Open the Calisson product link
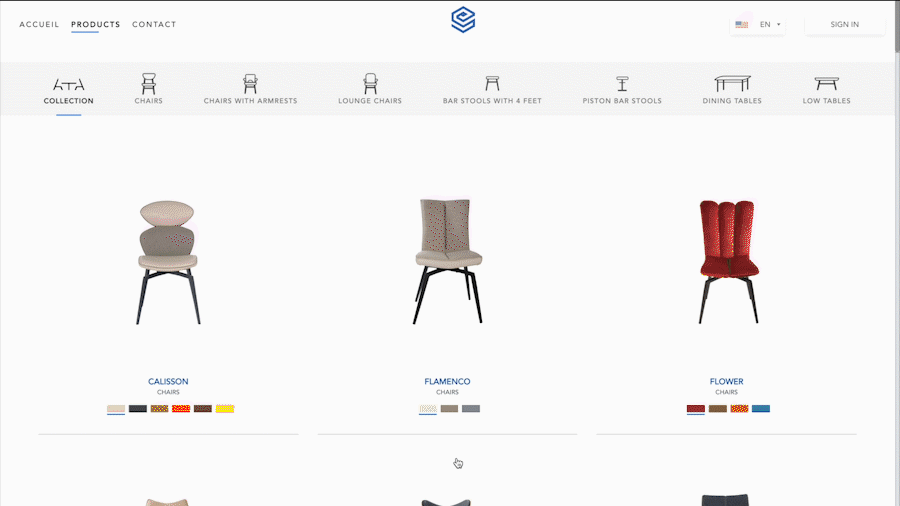Screen dimensions: 900x506 [x=168, y=382]
